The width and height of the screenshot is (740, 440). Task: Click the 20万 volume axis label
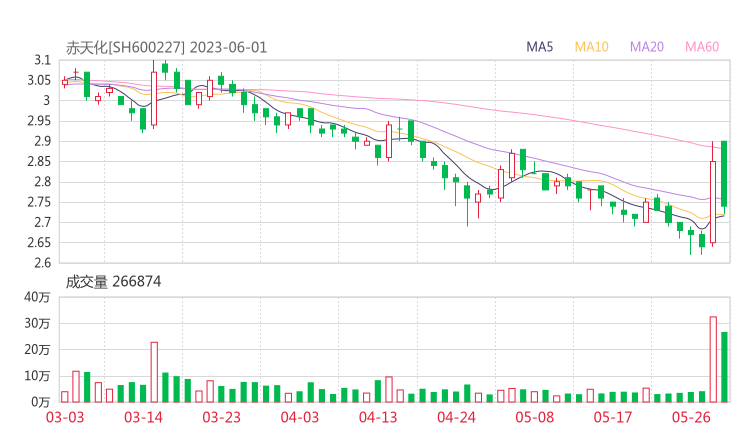[x=37, y=350]
